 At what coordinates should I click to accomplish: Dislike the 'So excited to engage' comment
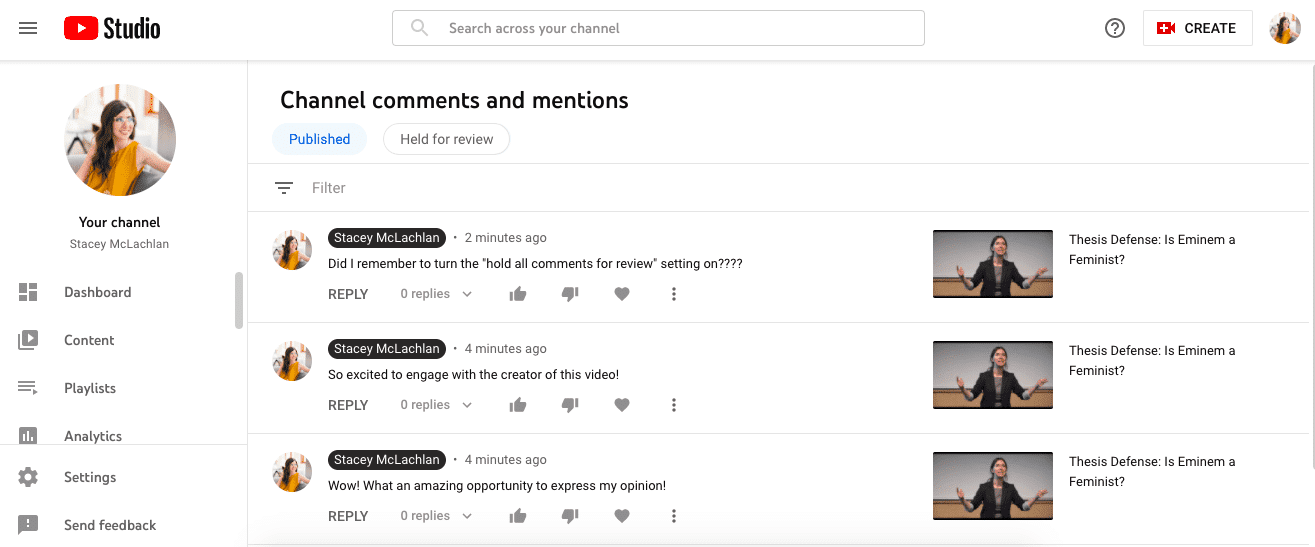(570, 405)
